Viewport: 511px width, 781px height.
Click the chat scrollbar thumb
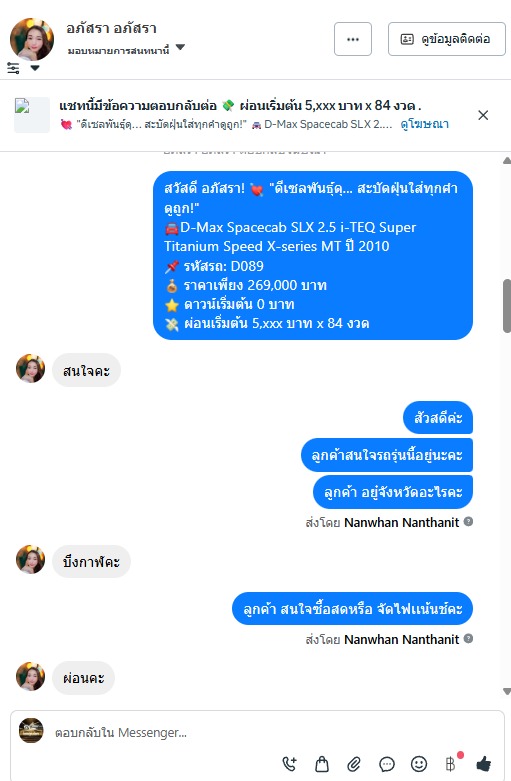(x=507, y=306)
